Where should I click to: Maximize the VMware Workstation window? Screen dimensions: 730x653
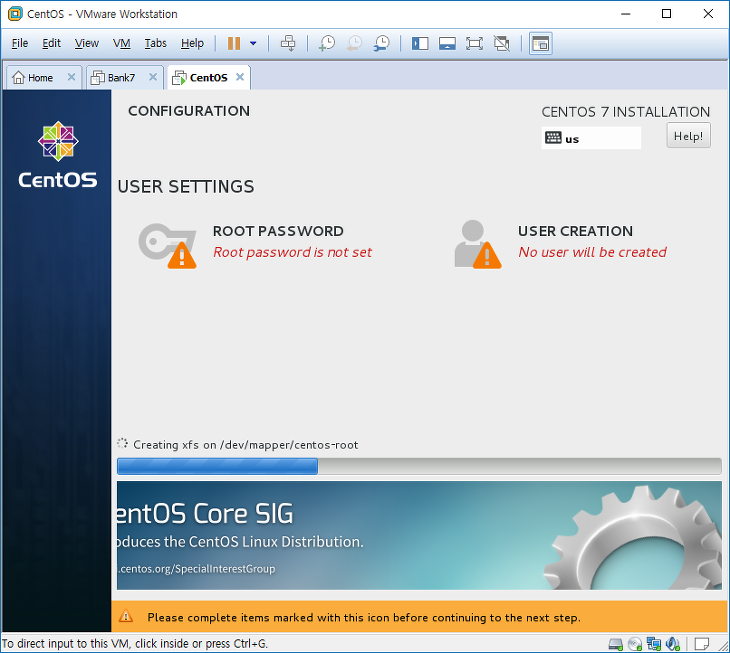pyautogui.click(x=666, y=13)
